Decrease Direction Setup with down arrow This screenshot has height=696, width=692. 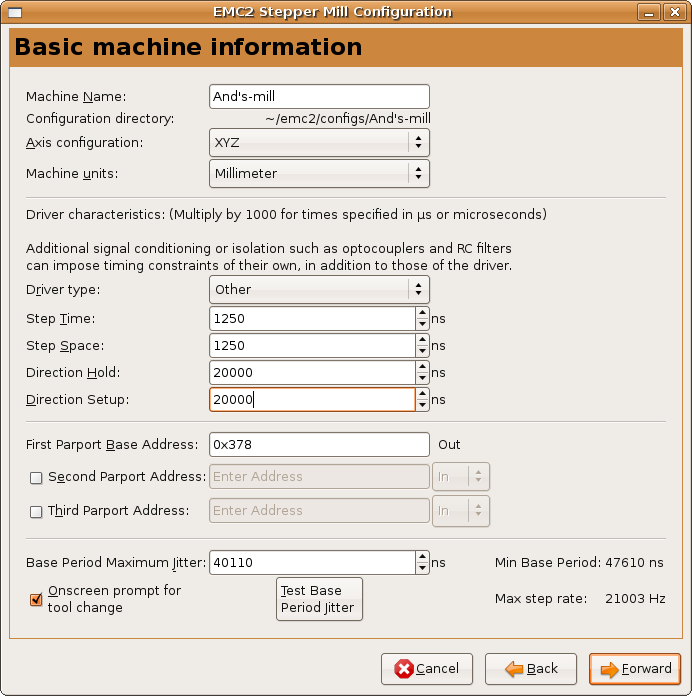point(422,405)
